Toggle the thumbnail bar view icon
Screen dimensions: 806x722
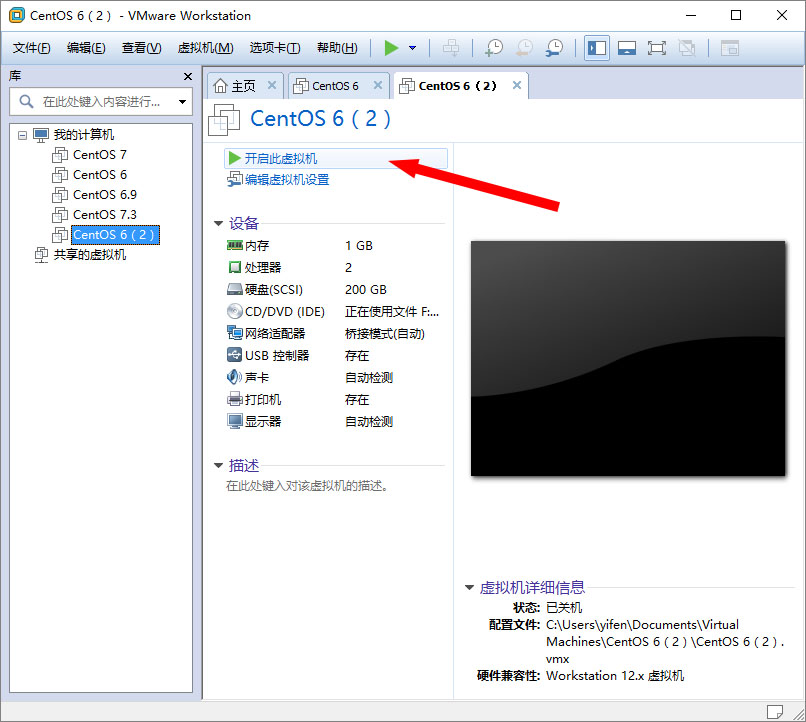click(627, 48)
